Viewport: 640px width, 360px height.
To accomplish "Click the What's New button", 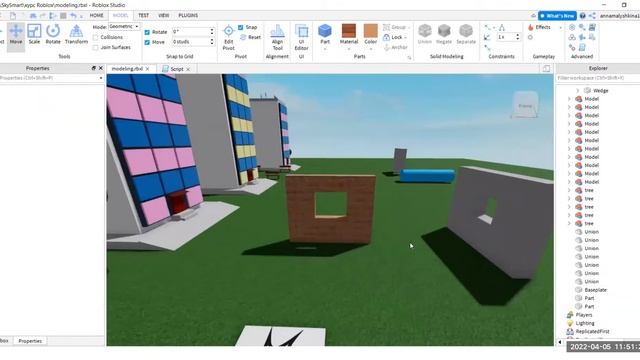I will pos(557,16).
